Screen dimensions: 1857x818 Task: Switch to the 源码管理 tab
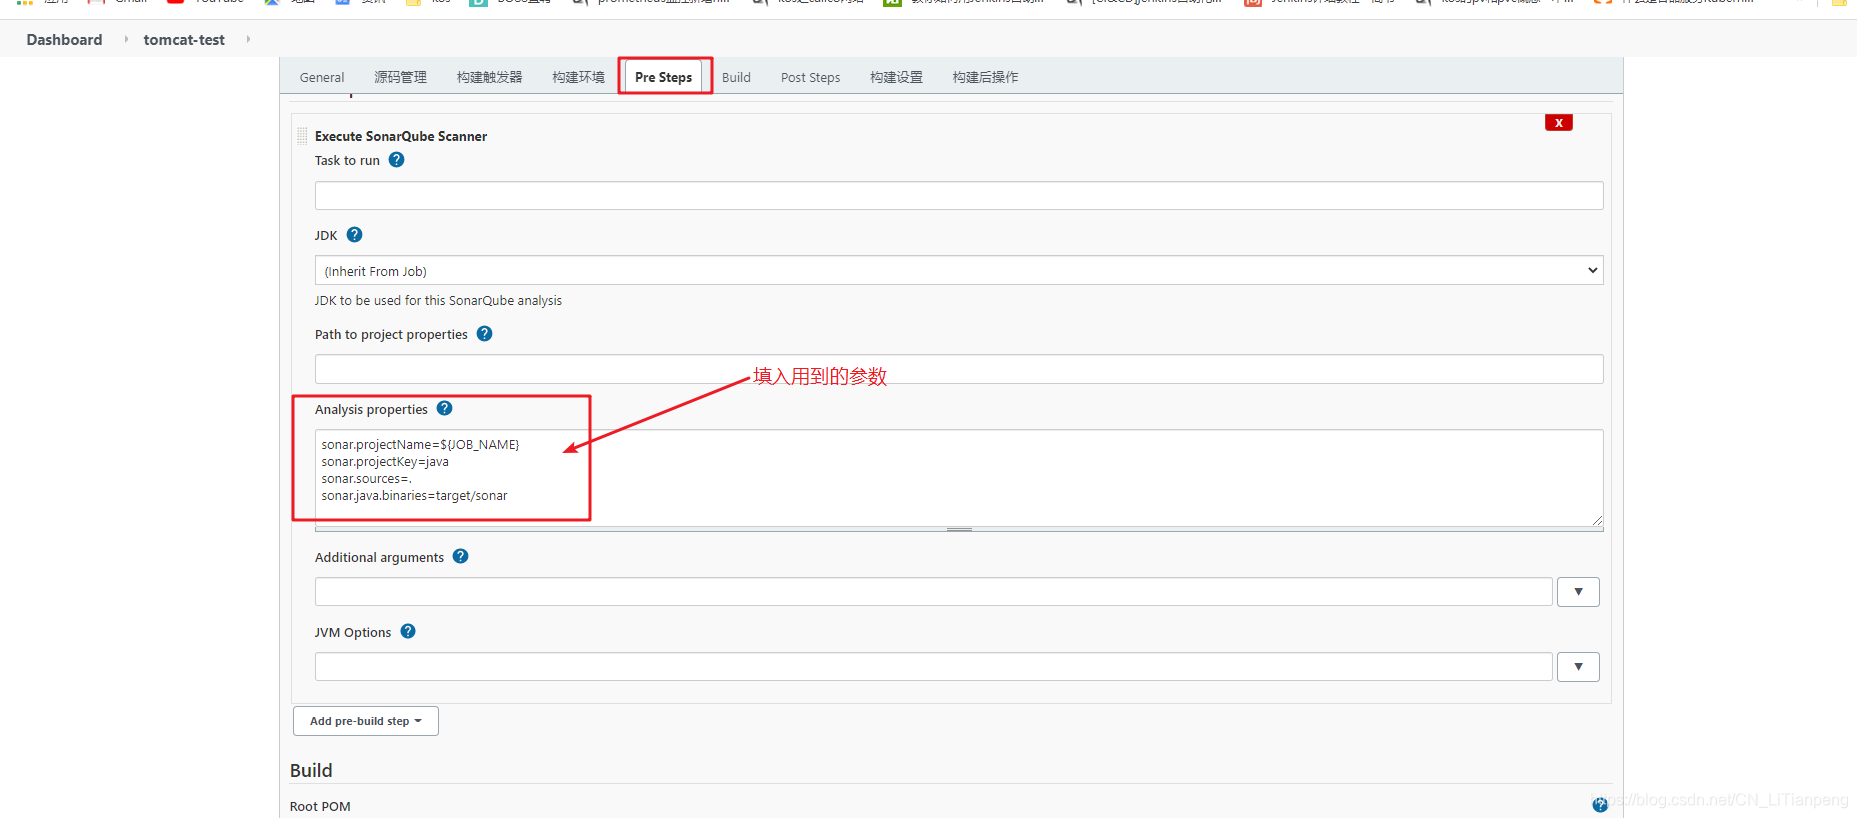click(400, 77)
